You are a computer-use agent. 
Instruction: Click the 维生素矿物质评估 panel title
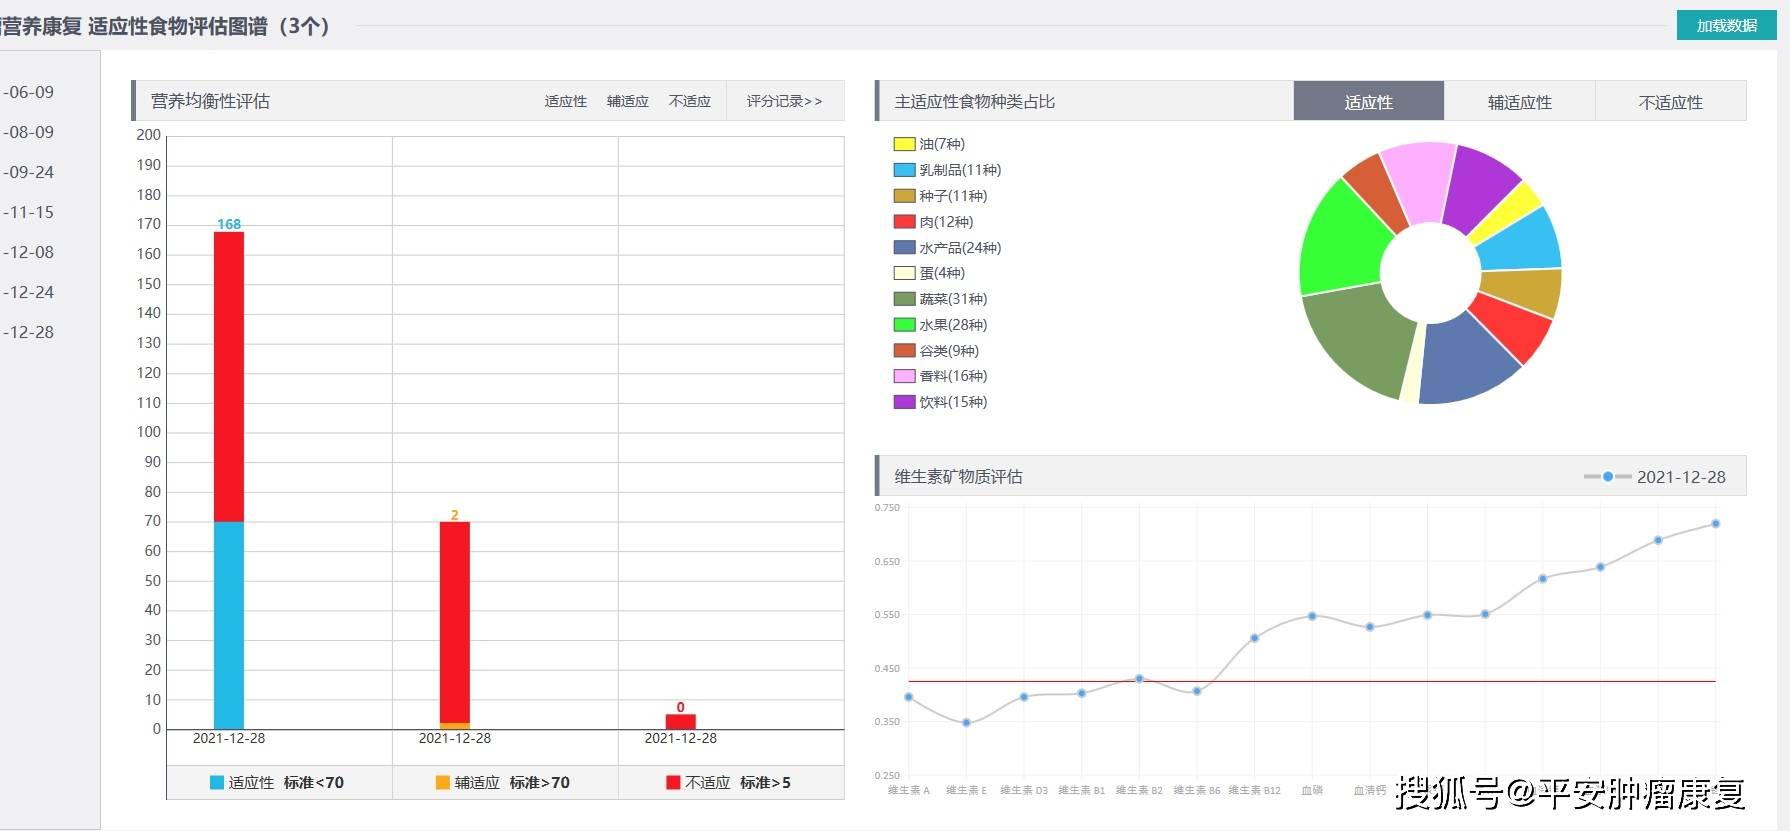pyautogui.click(x=958, y=477)
